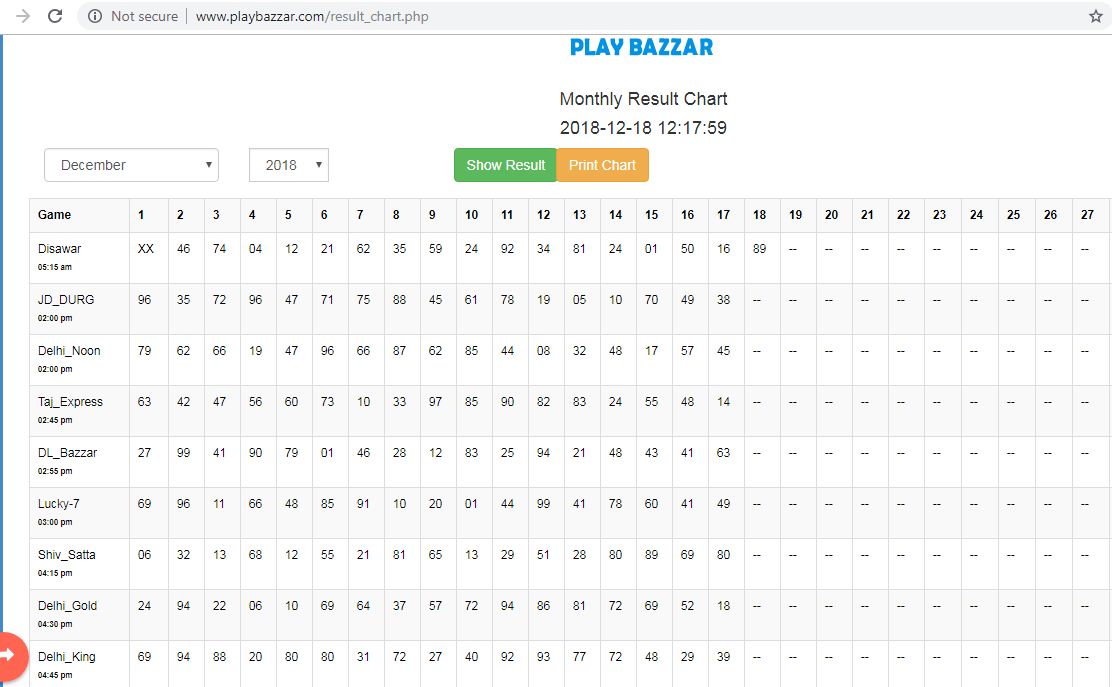The height and width of the screenshot is (687, 1112).
Task: Click Taj_Express day 9 result 97
Action: click(435, 401)
